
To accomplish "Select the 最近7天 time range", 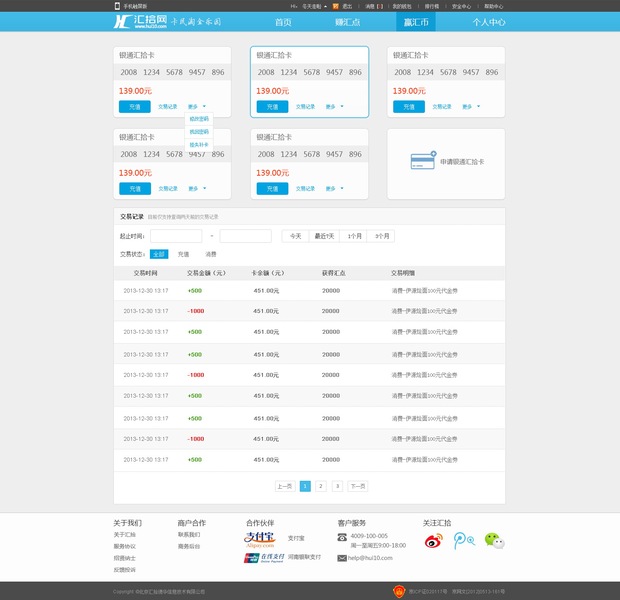I will [x=324, y=236].
